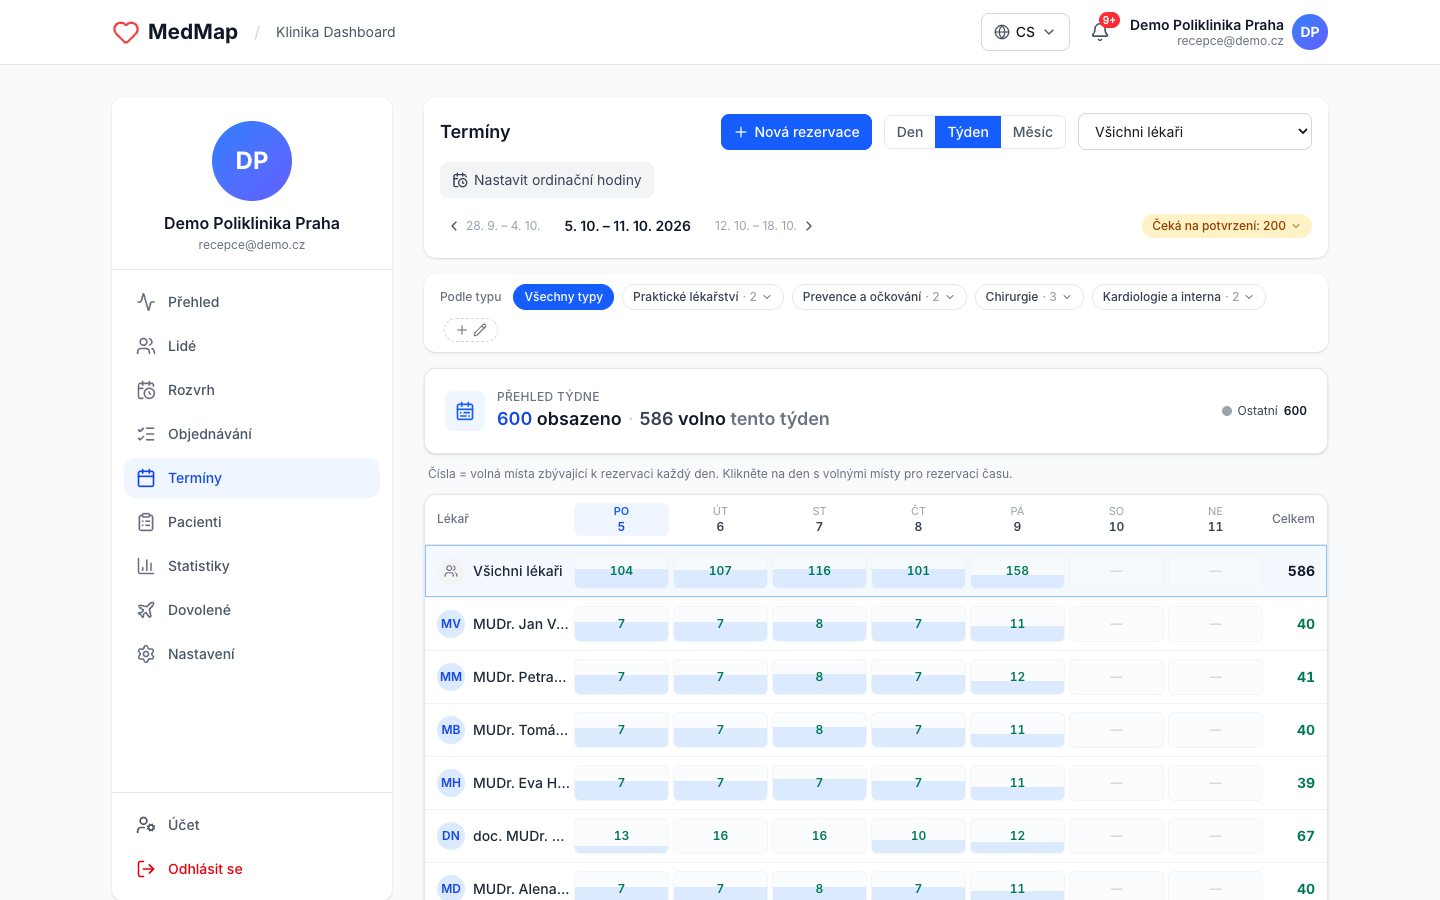The height and width of the screenshot is (900, 1440).
Task: Open Objednávání in the sidebar
Action: (x=252, y=434)
